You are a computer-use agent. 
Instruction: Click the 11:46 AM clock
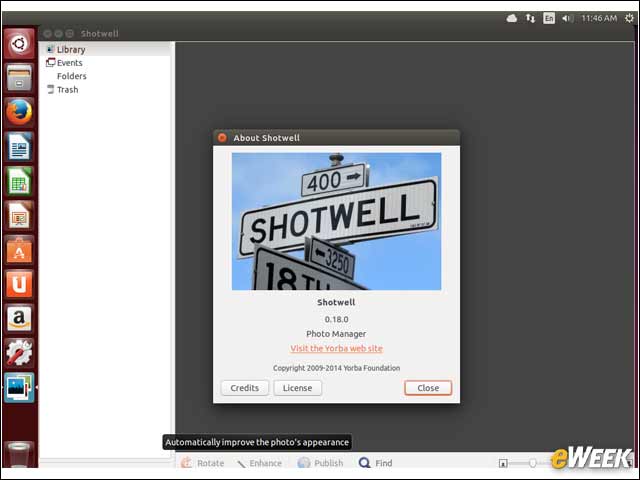[x=599, y=18]
